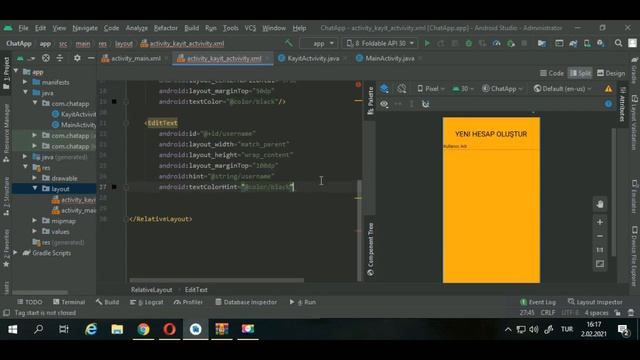Image resolution: width=640 pixels, height=360 pixels.
Task: Toggle the Attributes side panel
Action: click(x=622, y=104)
